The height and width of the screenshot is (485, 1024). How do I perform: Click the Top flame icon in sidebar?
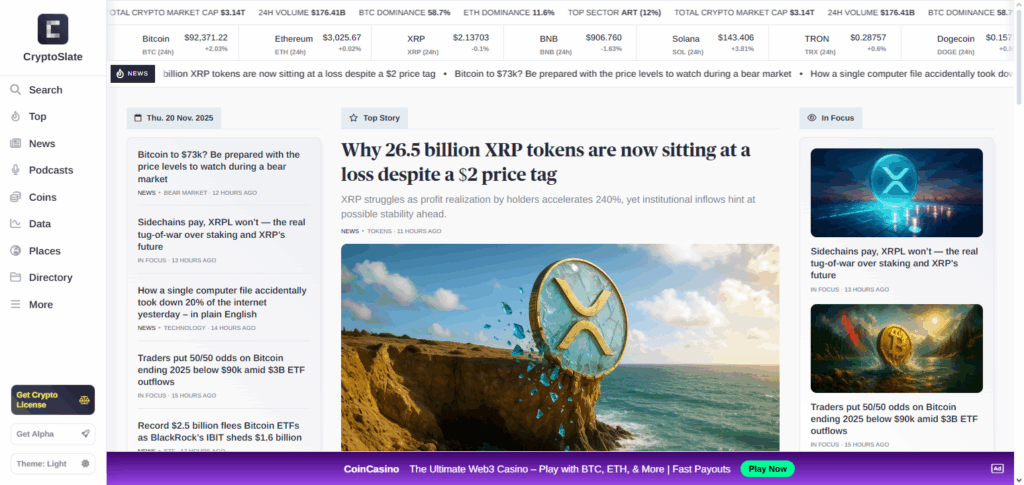(16, 116)
